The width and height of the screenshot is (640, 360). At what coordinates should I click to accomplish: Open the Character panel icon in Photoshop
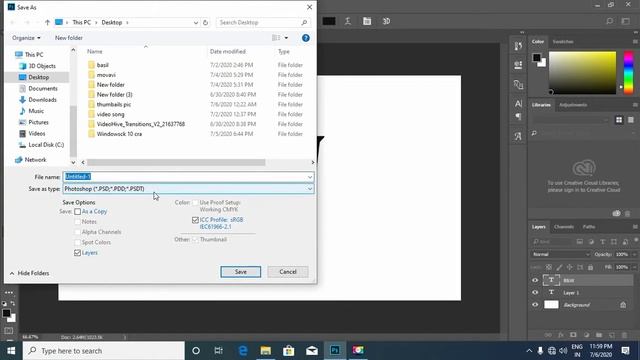[x=518, y=104]
